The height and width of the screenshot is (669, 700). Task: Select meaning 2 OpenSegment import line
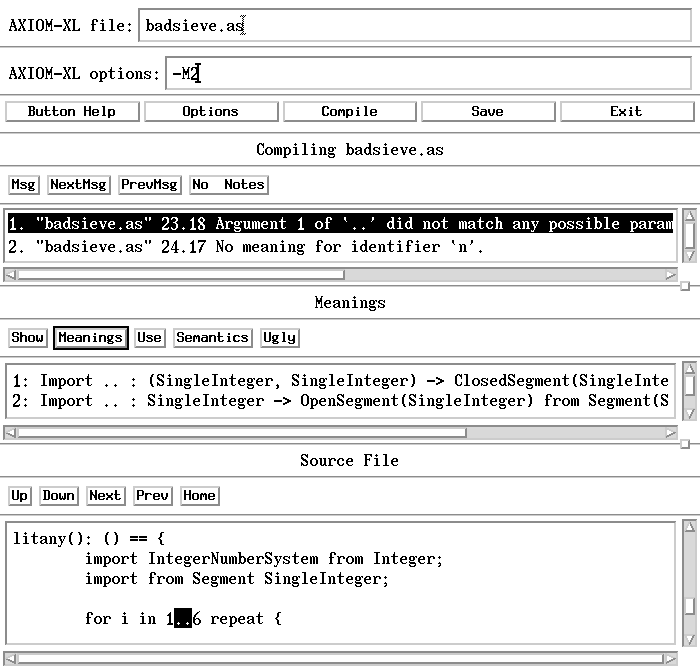[x=340, y=401]
